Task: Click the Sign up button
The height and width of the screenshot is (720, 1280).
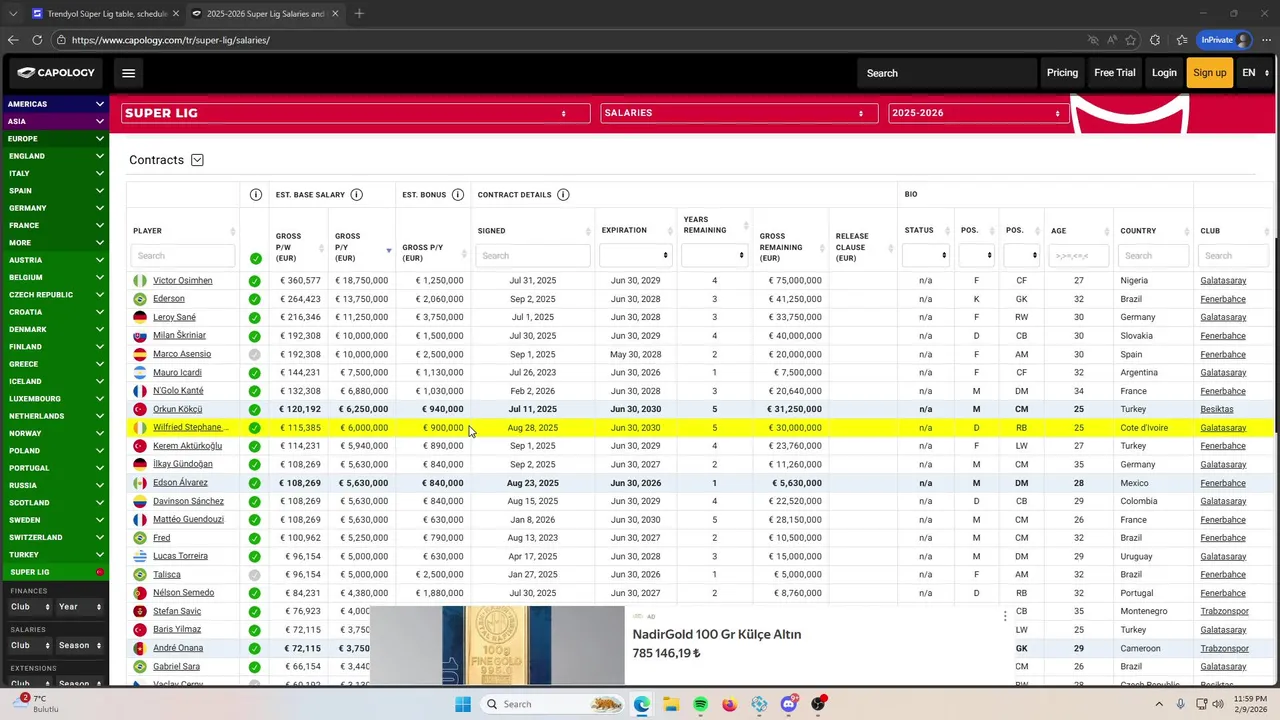Action: tap(1209, 73)
